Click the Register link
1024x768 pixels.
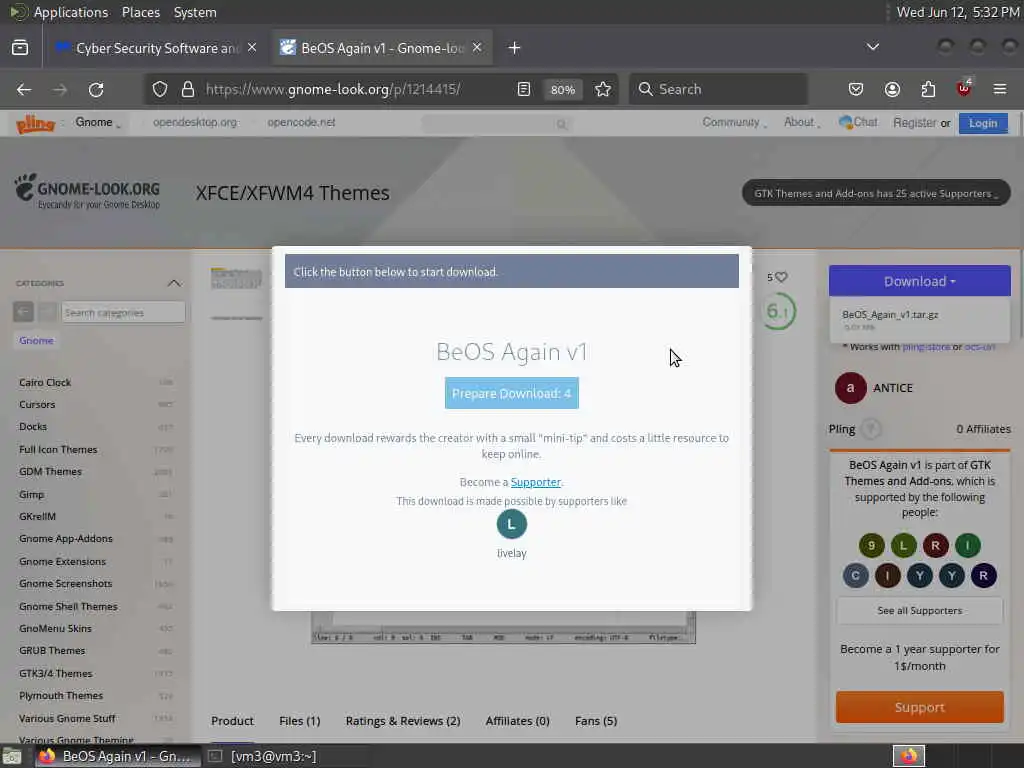pyautogui.click(x=914, y=122)
